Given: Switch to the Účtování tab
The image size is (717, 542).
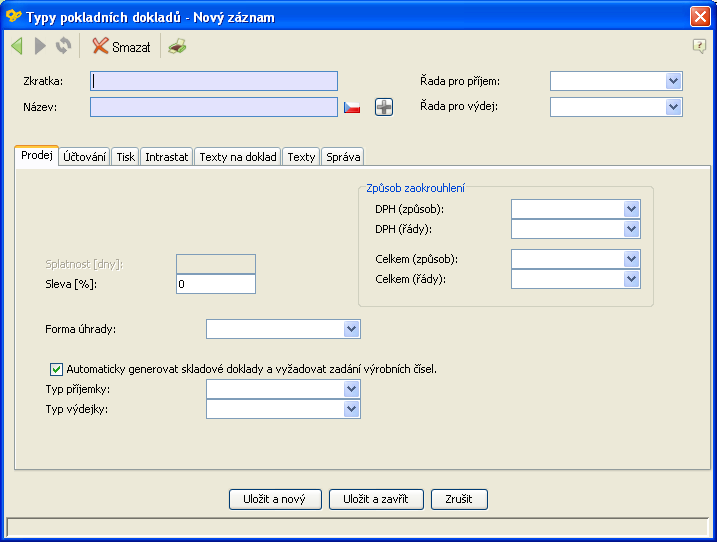Looking at the screenshot, I should pyautogui.click(x=85, y=157).
